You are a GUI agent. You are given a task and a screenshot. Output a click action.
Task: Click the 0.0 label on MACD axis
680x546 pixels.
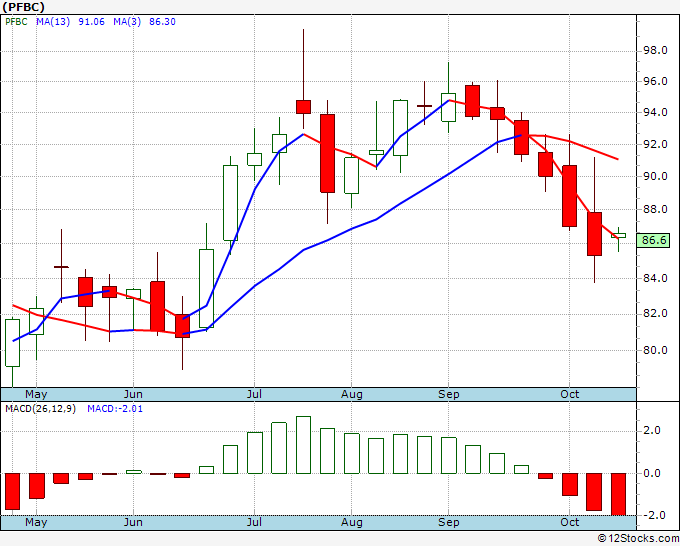point(652,473)
